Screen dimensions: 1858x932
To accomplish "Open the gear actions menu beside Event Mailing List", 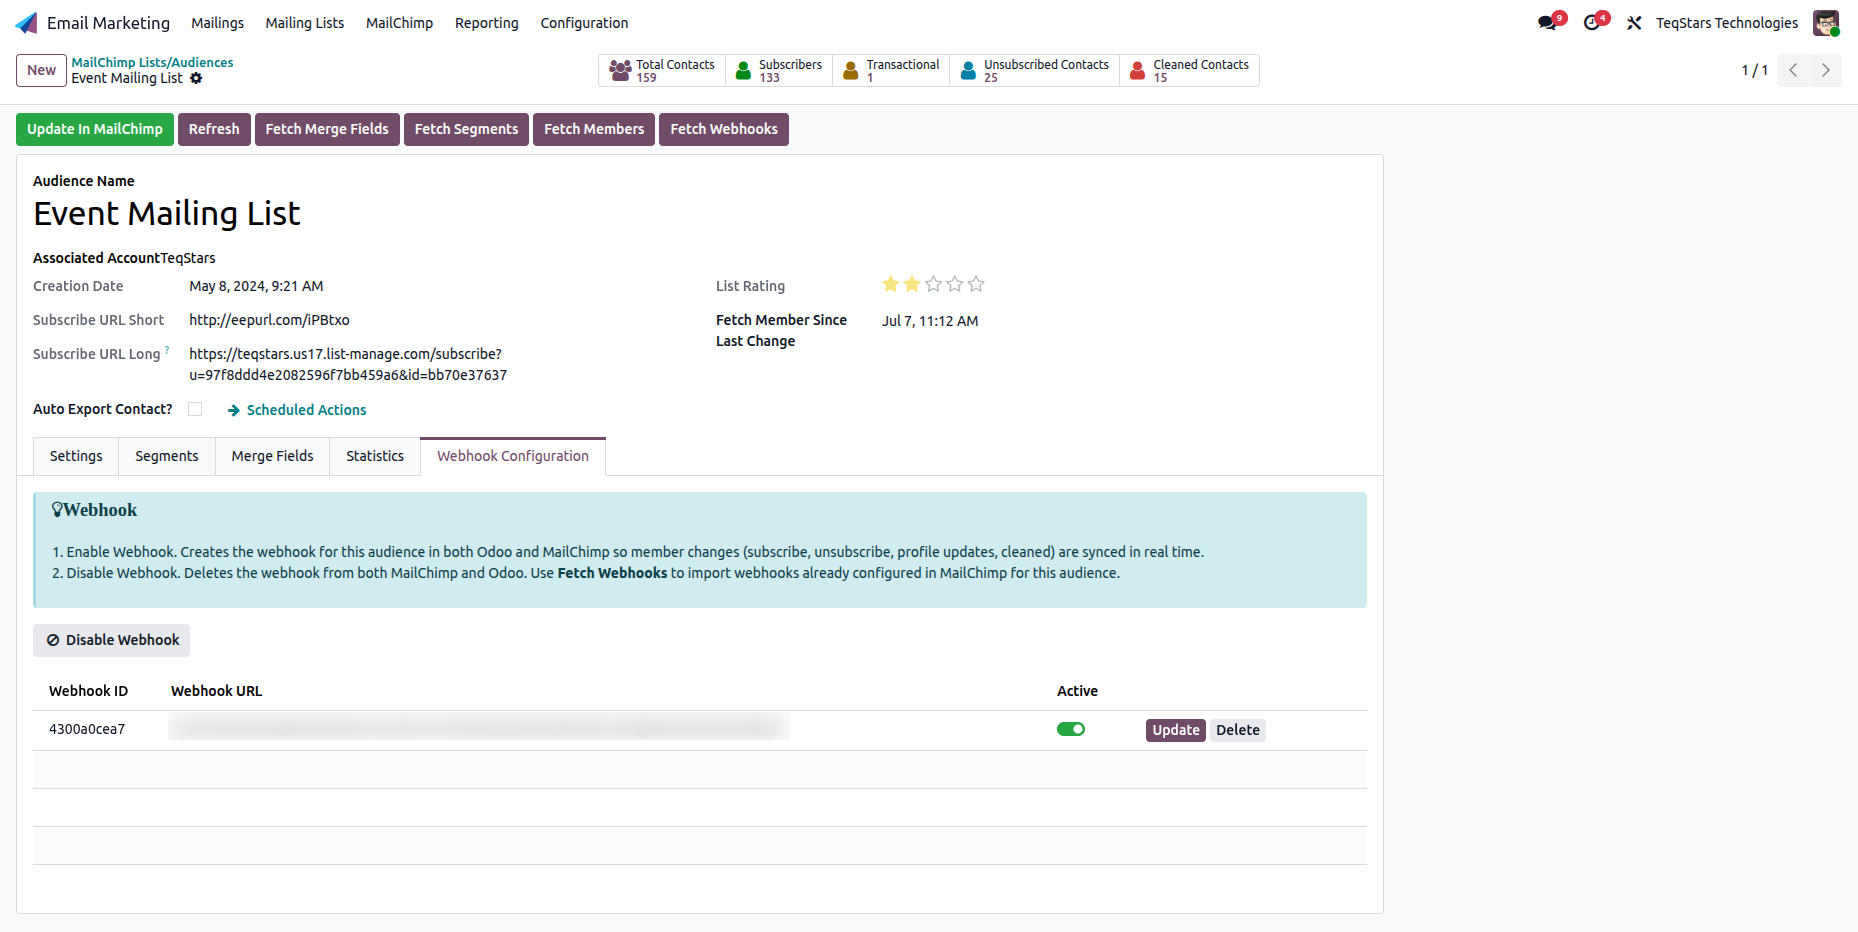I will [196, 78].
